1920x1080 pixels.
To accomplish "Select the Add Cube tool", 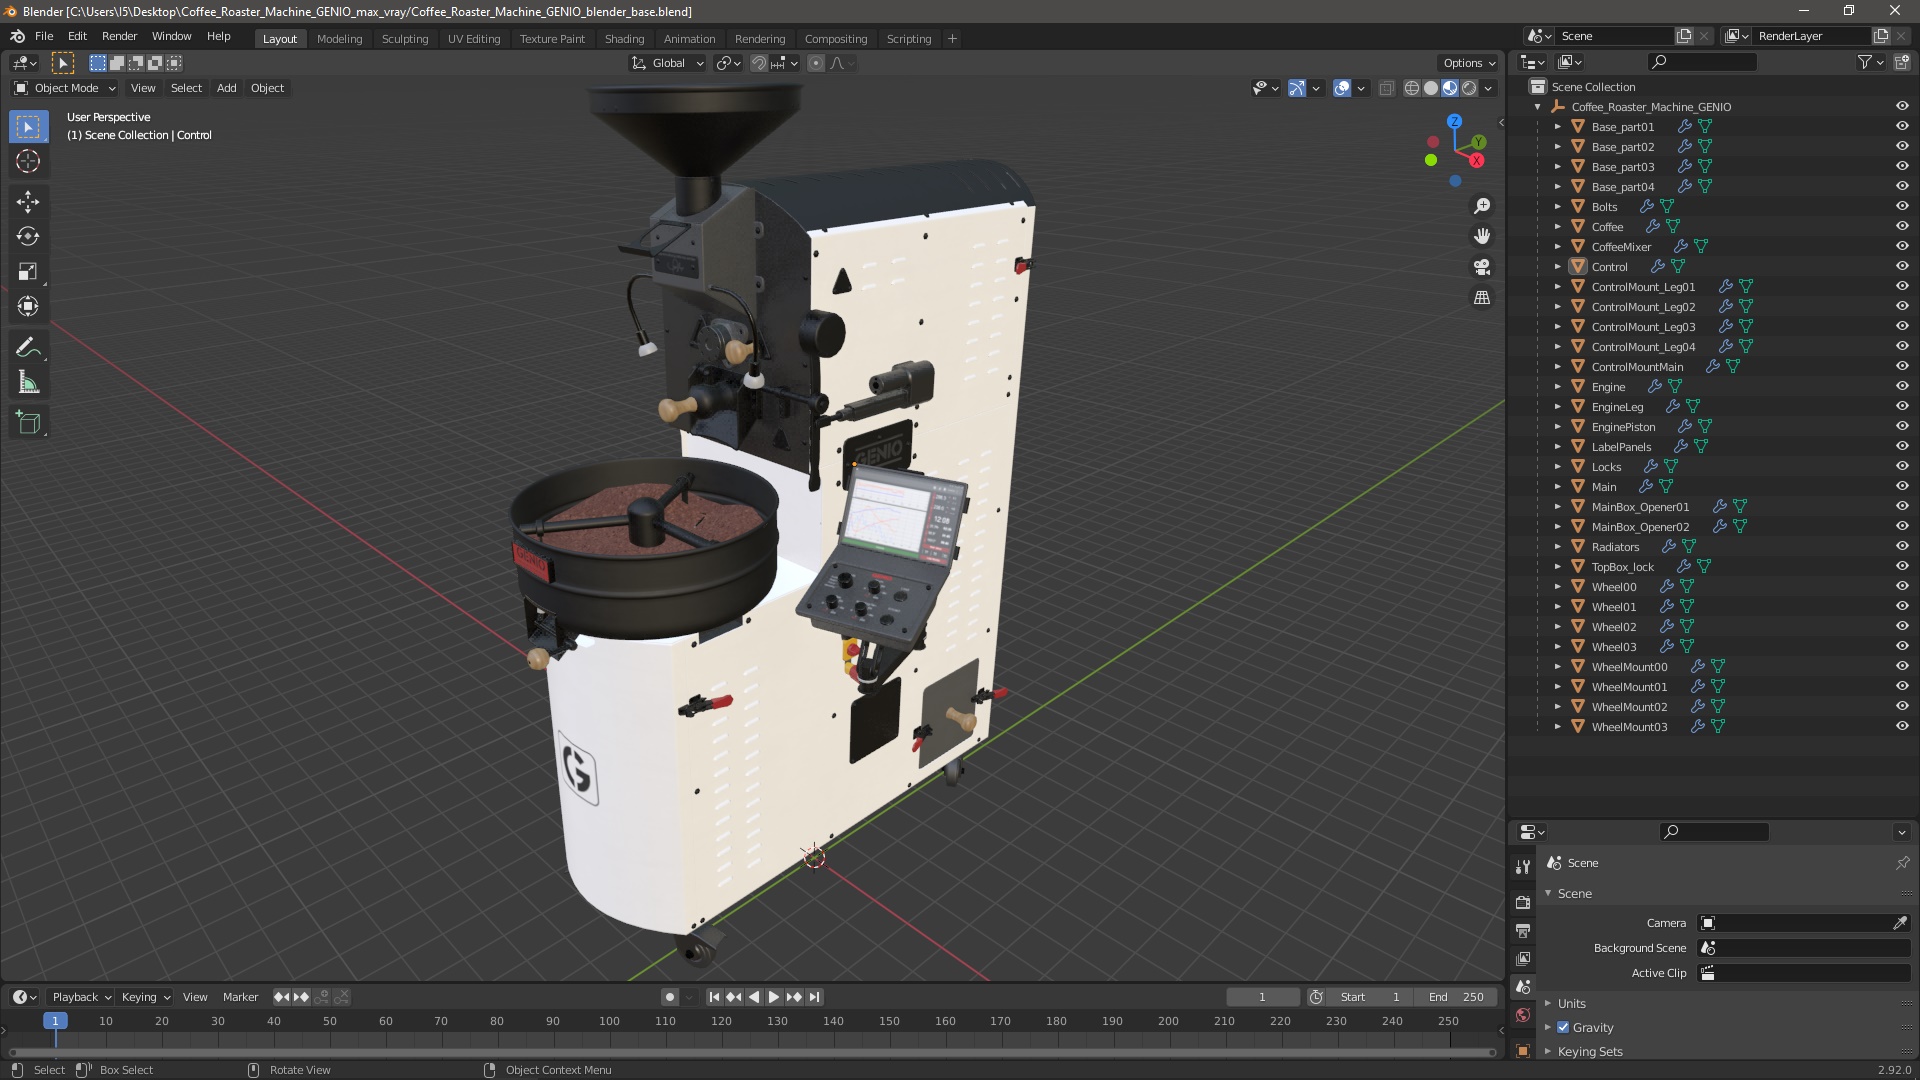I will click(28, 423).
